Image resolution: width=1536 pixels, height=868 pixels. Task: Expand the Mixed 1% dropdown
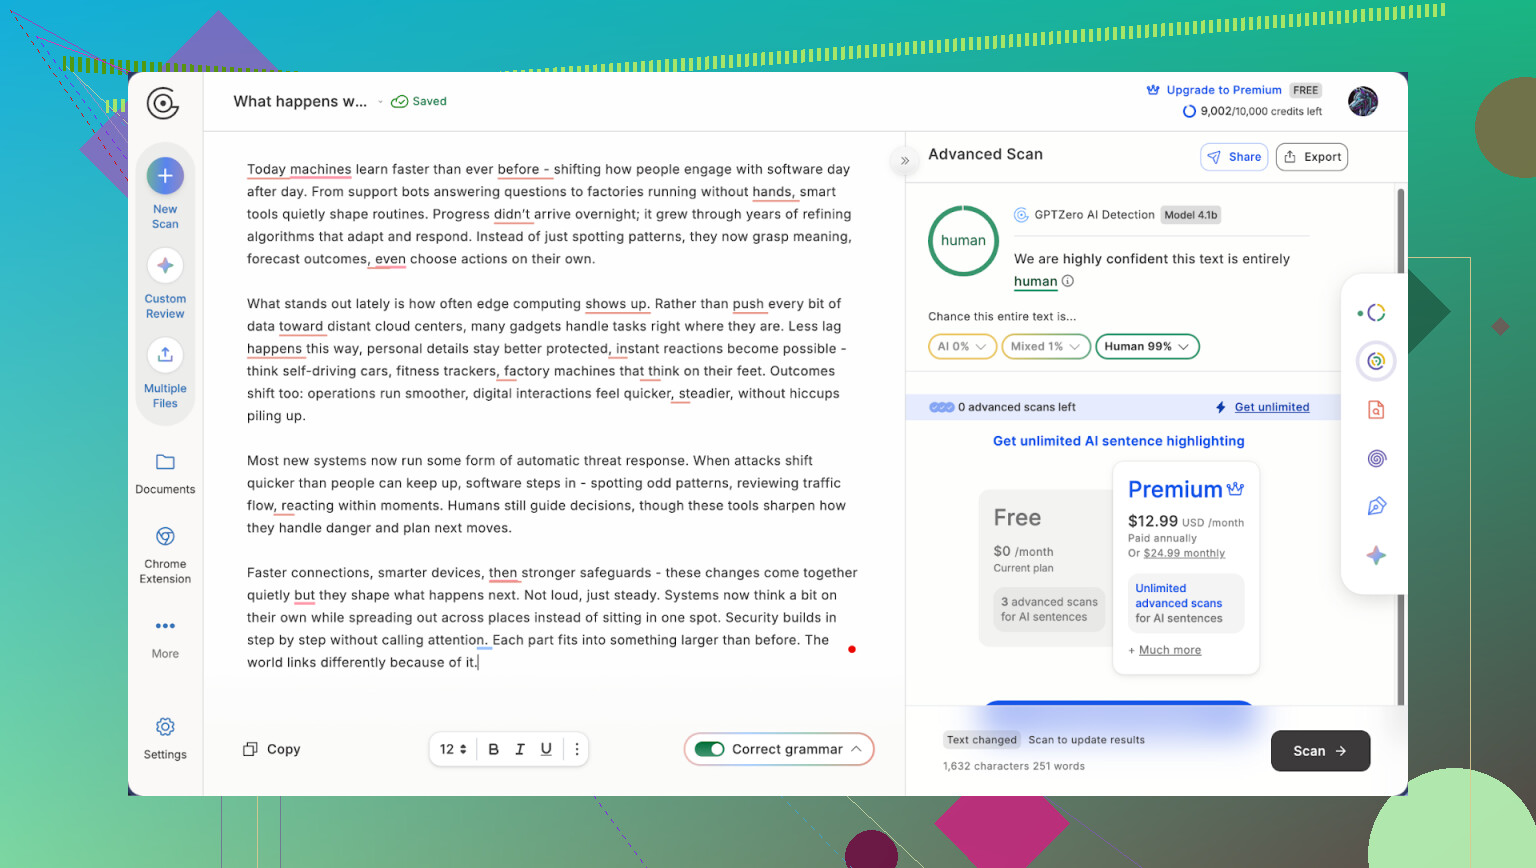click(x=1045, y=347)
